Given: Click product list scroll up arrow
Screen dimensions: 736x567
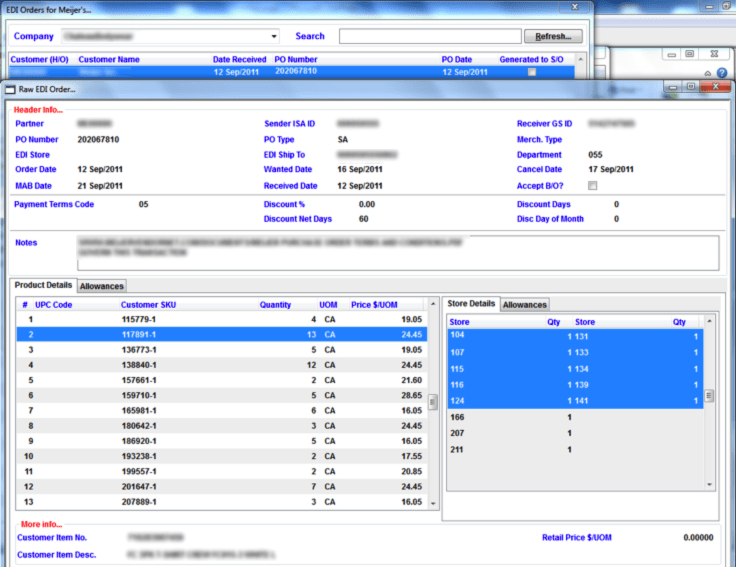Looking at the screenshot, I should click(x=433, y=304).
